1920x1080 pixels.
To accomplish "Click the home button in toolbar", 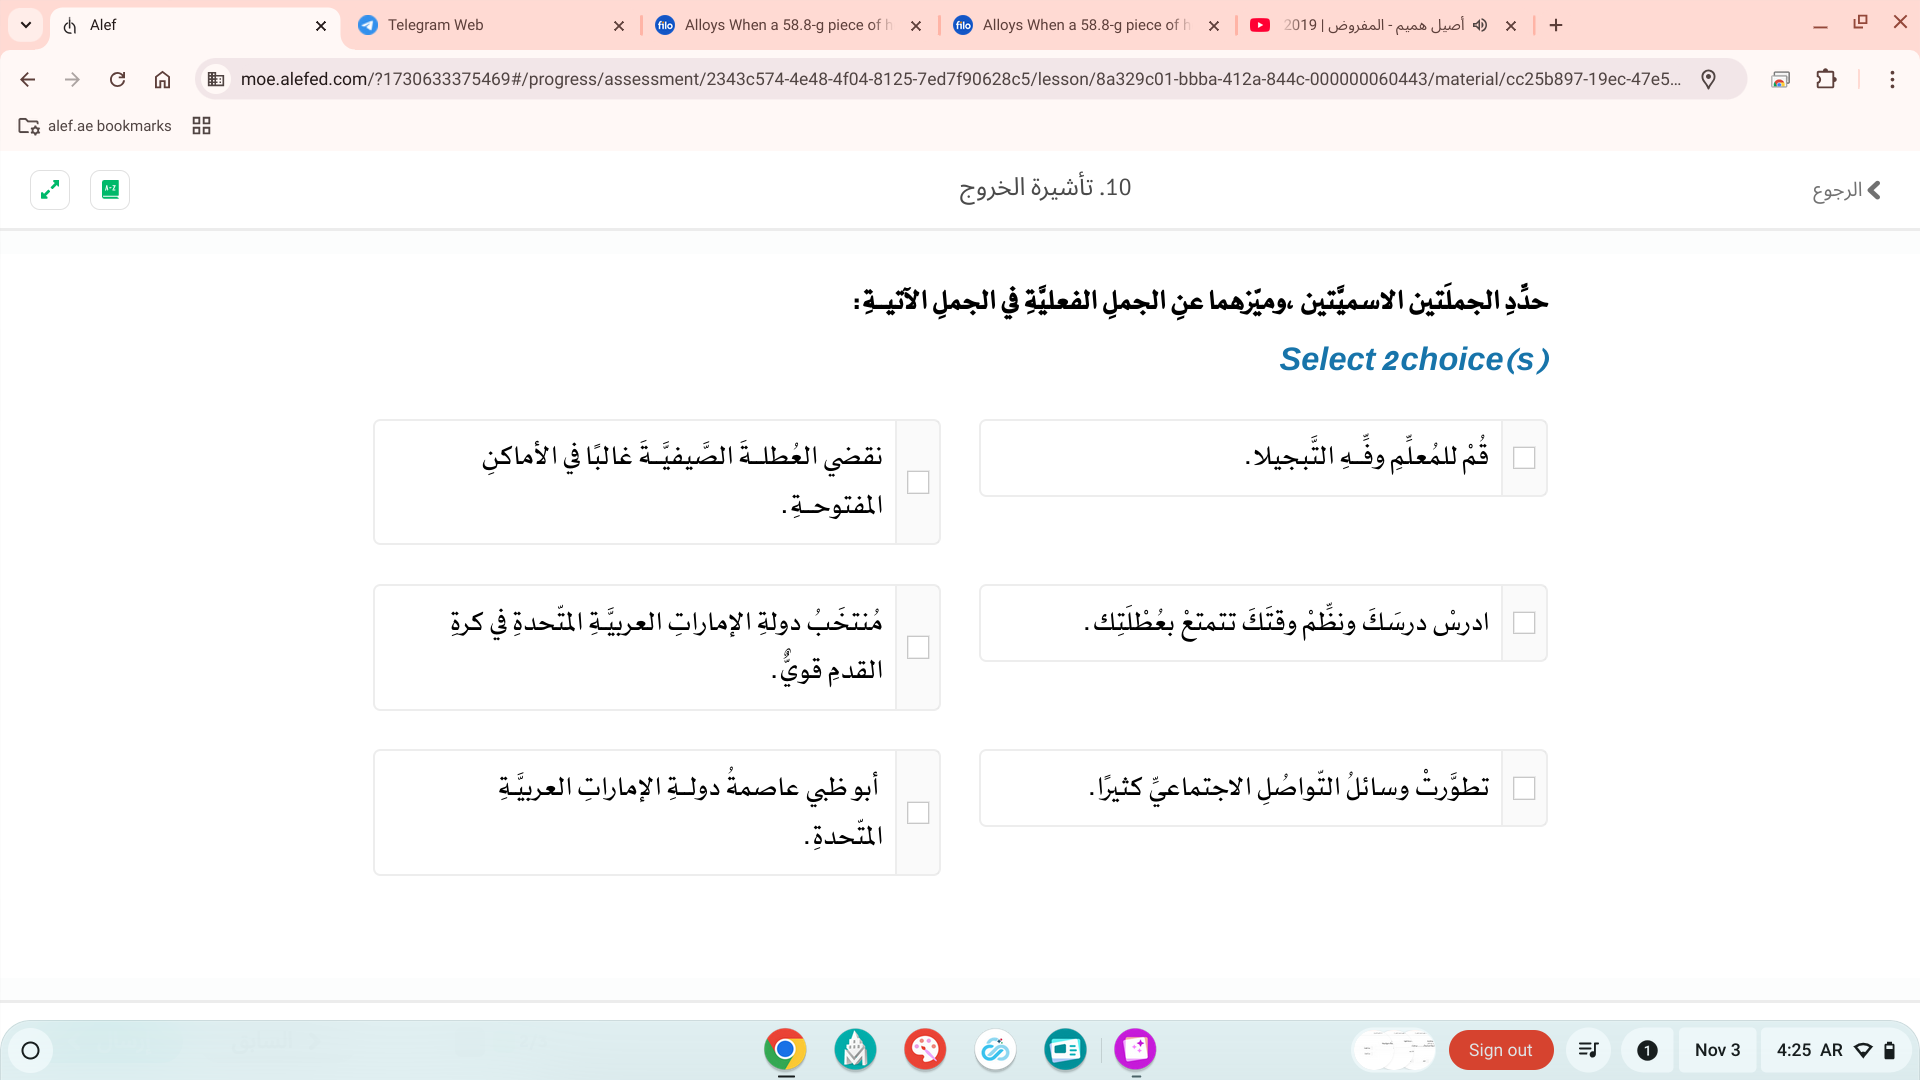I will 162,79.
